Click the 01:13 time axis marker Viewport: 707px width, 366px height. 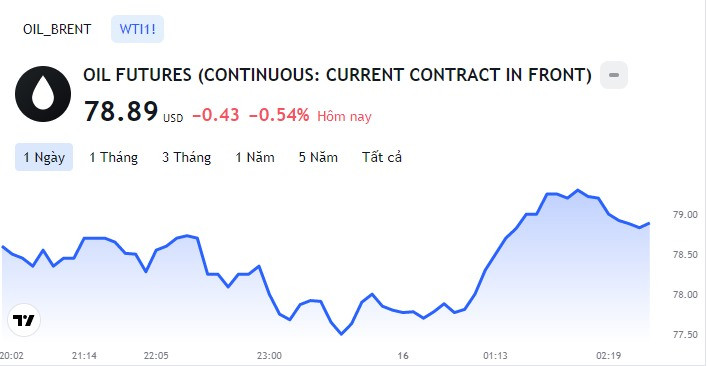pos(496,356)
